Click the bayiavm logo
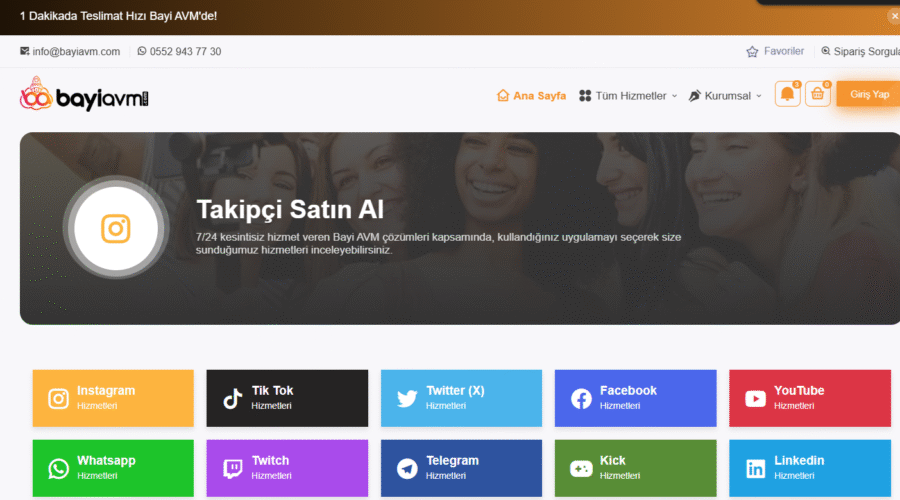 click(84, 94)
